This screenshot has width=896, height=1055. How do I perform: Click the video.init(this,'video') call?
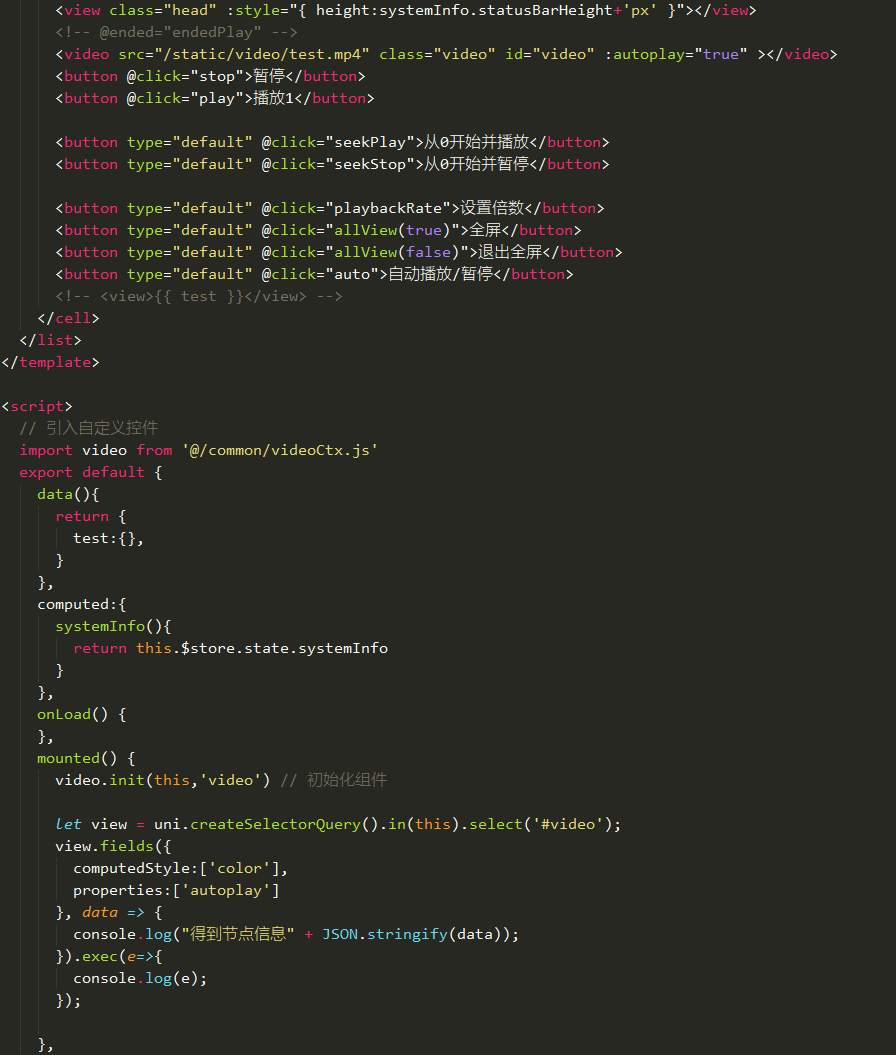(162, 780)
